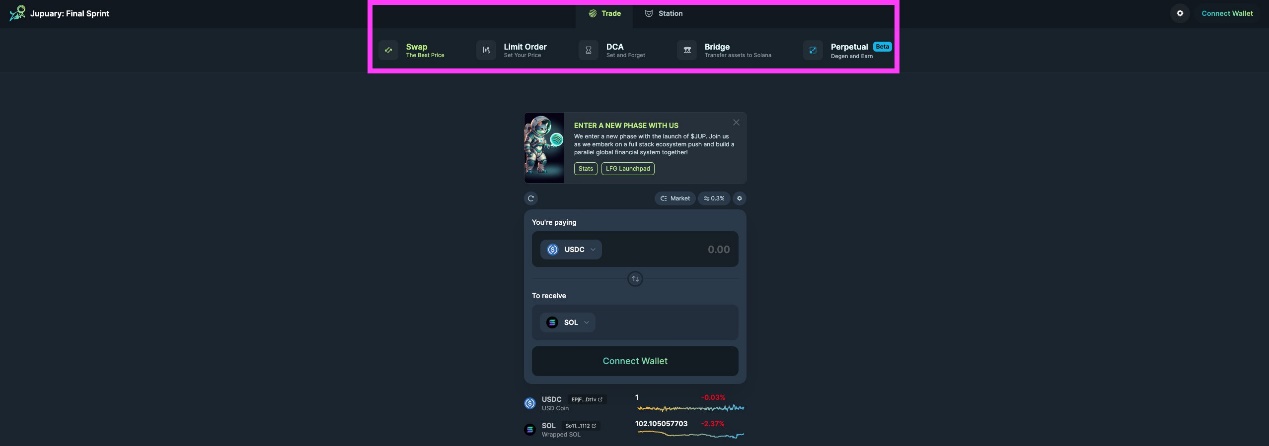The image size is (1269, 446).
Task: Click the refresh icon above the swap panel
Action: tap(531, 198)
